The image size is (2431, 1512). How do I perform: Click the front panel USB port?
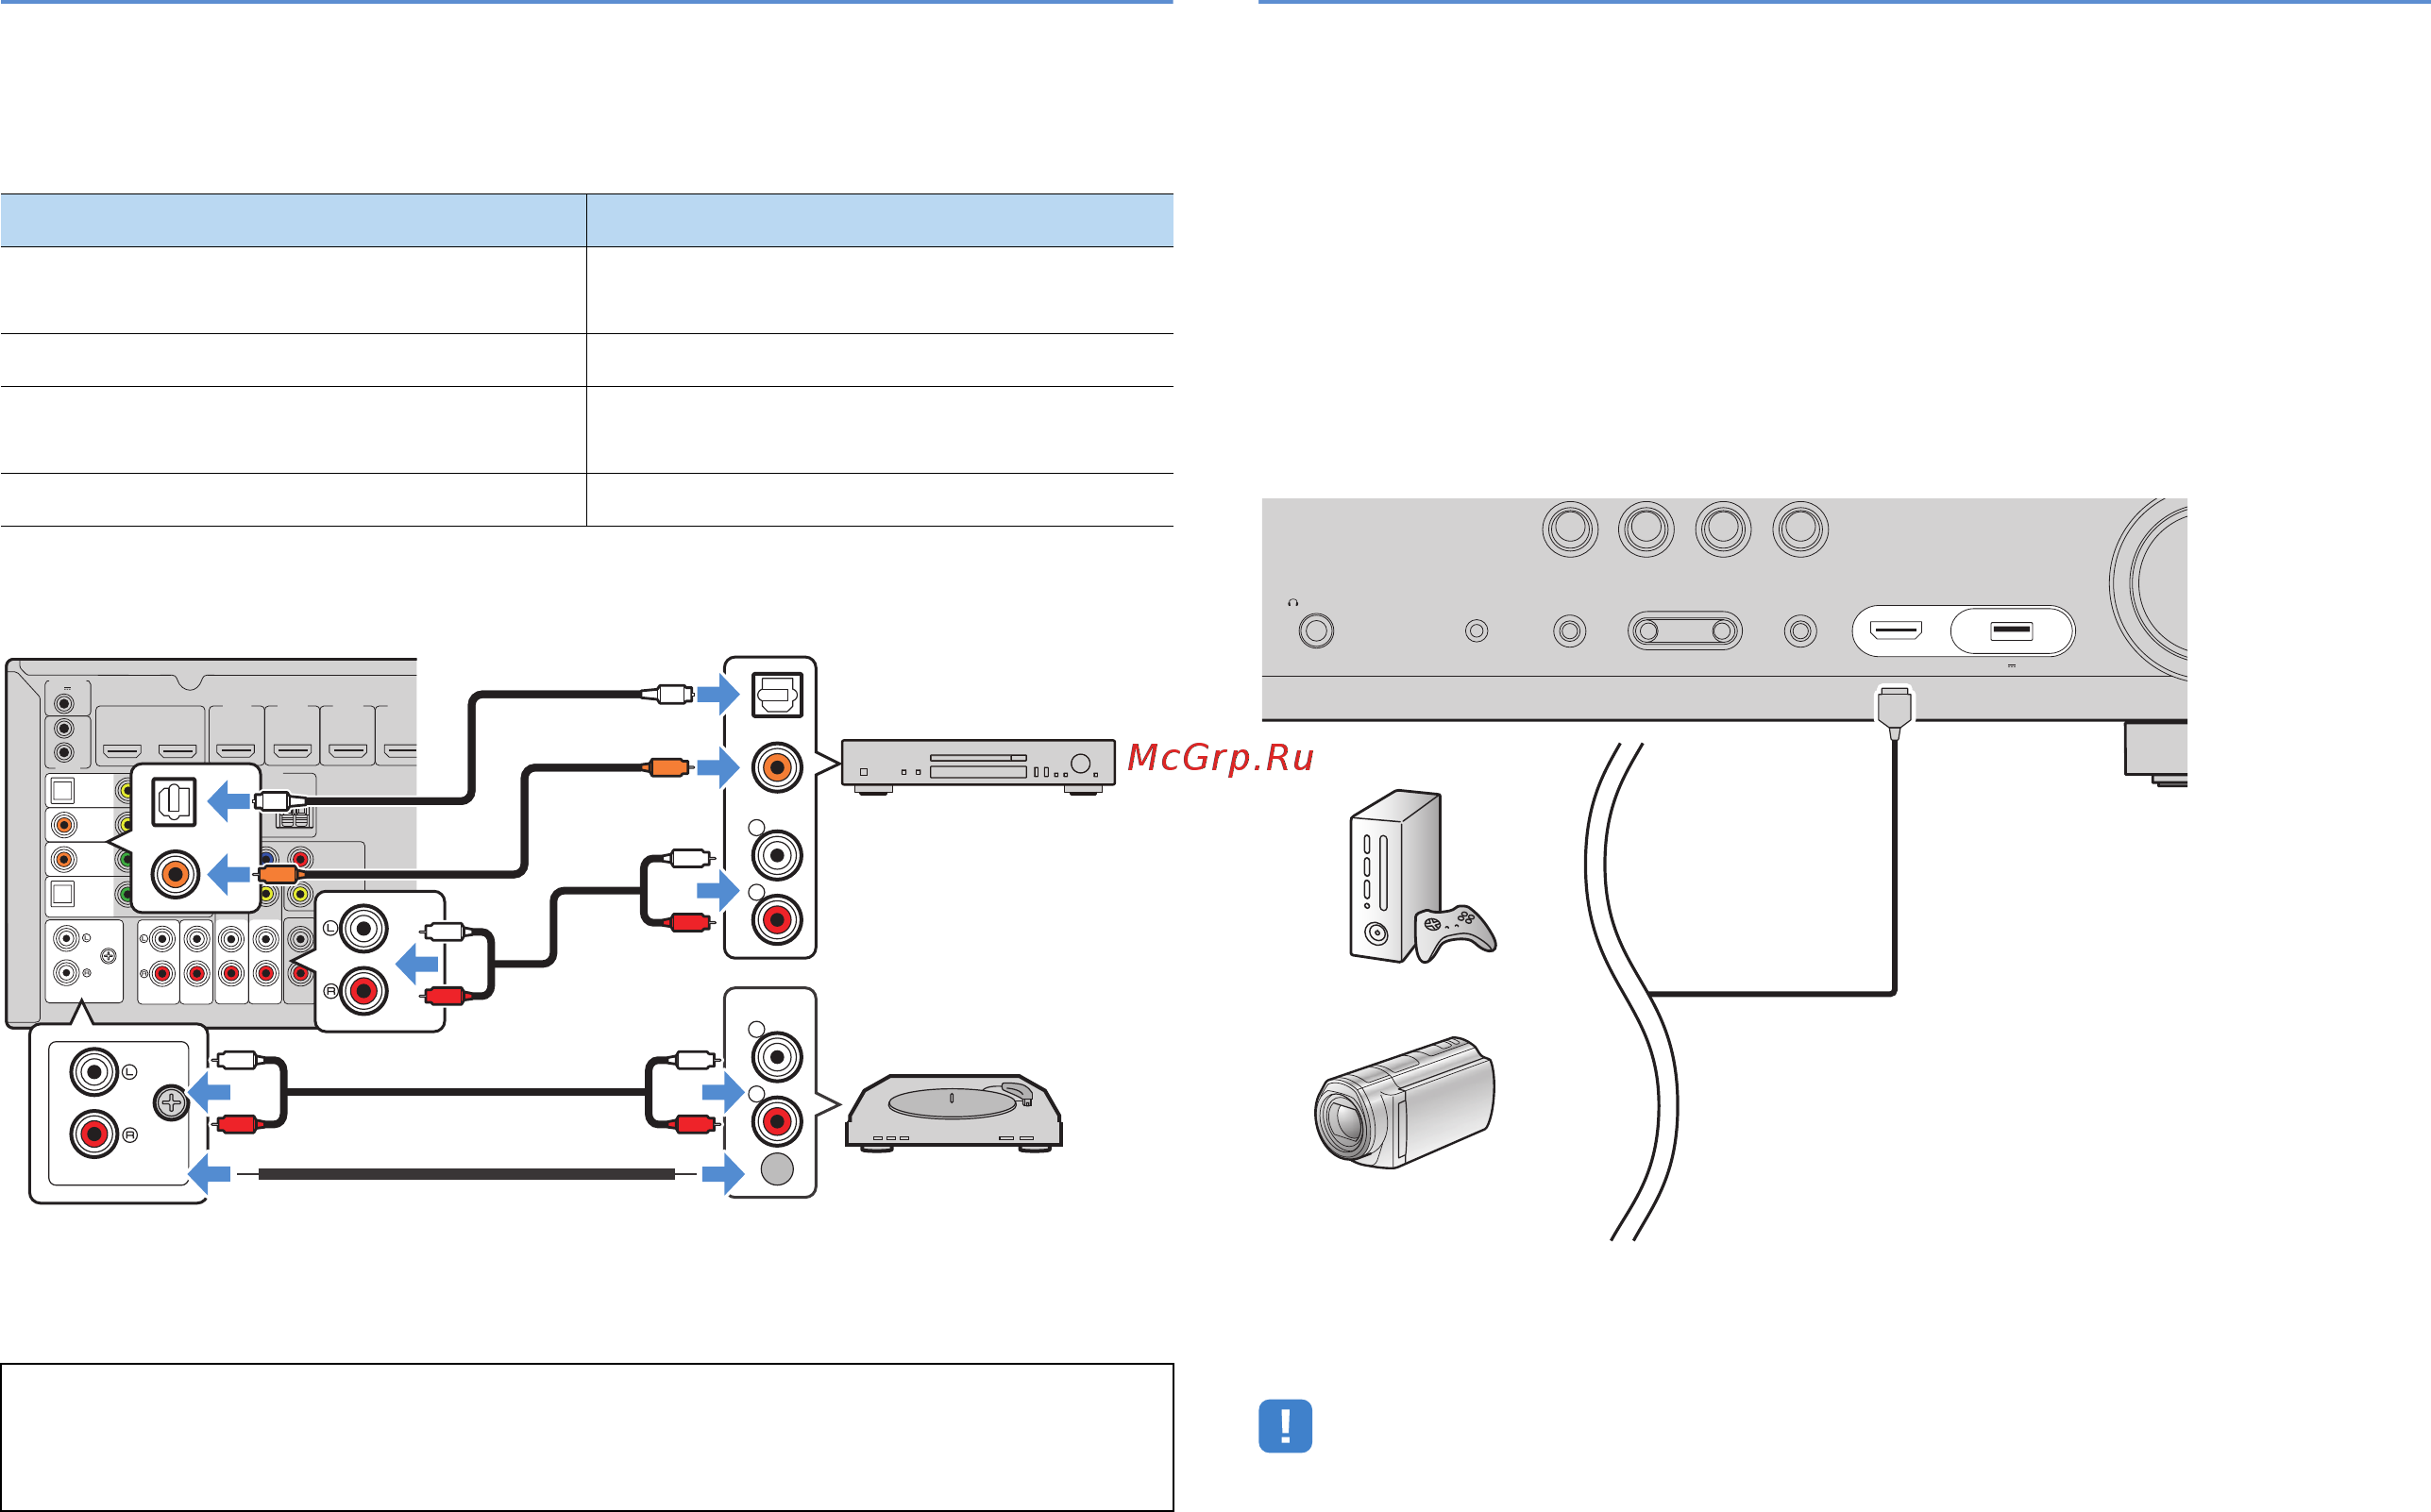point(2011,631)
